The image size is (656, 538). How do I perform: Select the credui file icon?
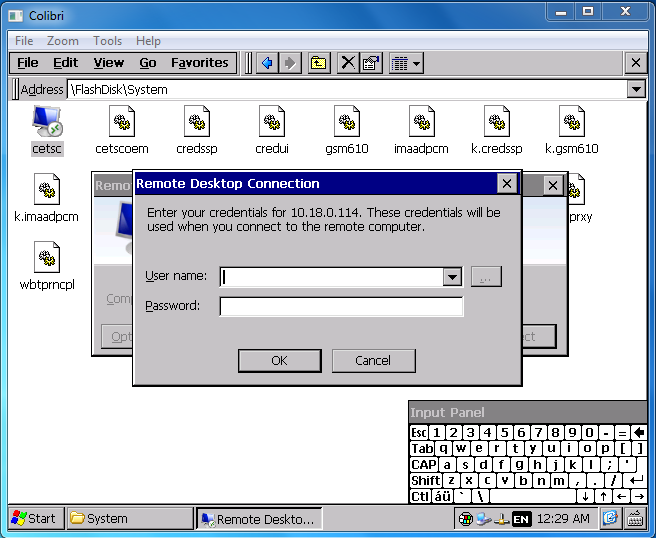coord(272,130)
